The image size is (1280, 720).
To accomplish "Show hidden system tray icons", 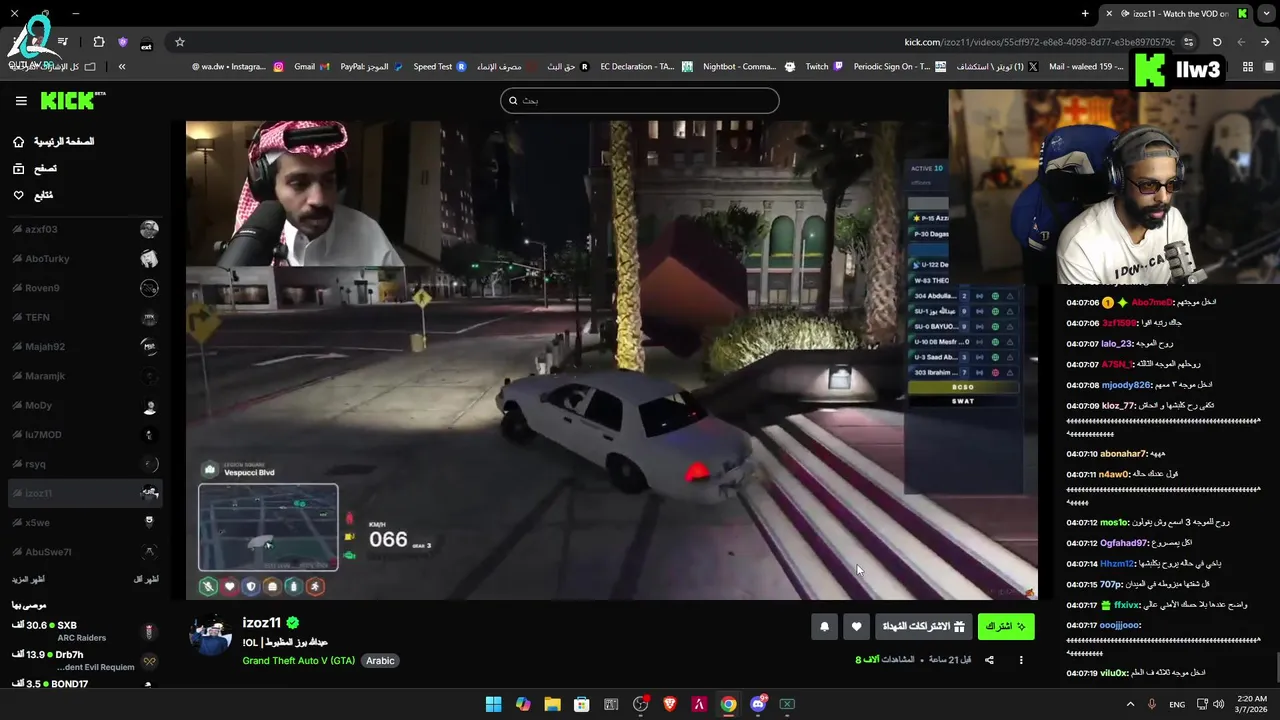I will 1131,704.
